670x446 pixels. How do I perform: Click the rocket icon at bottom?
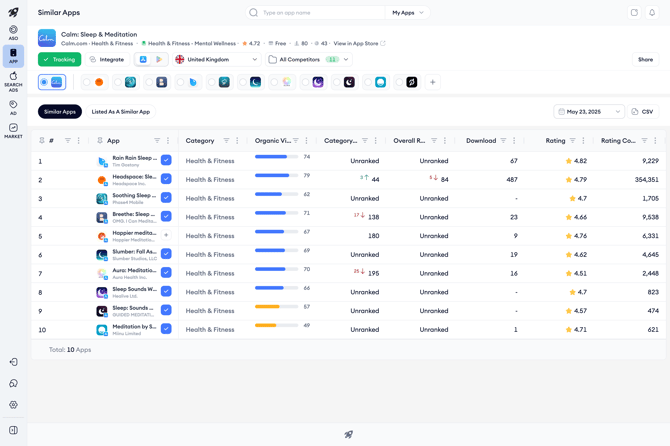(x=348, y=435)
